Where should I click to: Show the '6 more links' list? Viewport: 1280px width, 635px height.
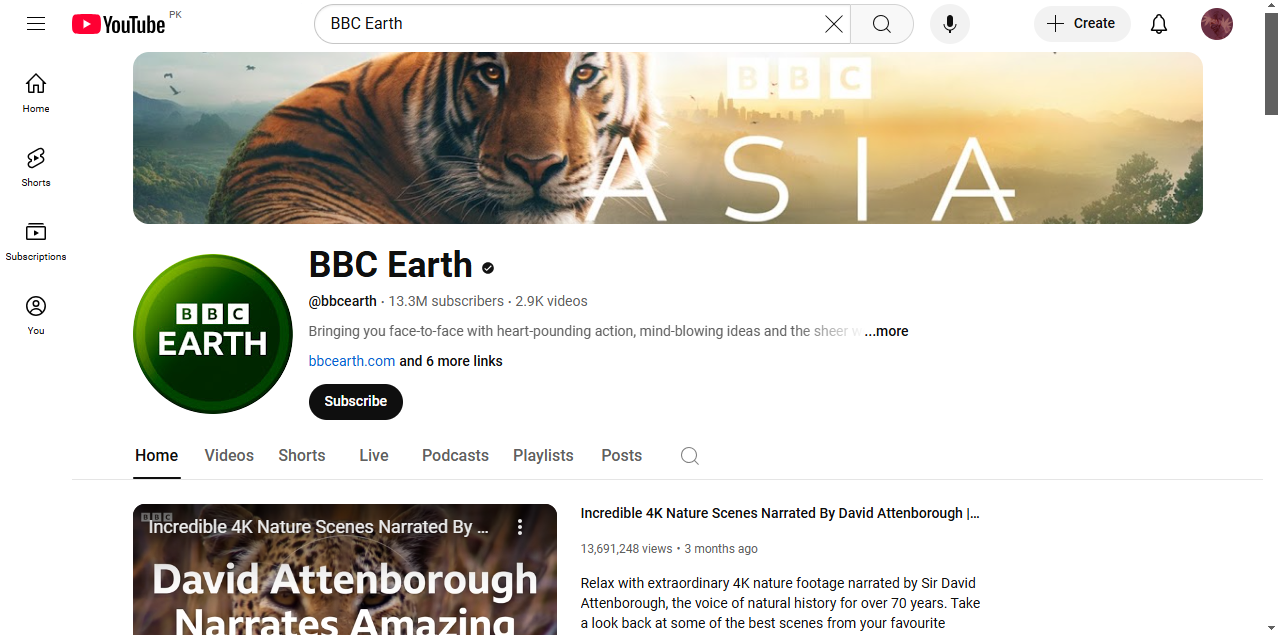click(x=450, y=361)
